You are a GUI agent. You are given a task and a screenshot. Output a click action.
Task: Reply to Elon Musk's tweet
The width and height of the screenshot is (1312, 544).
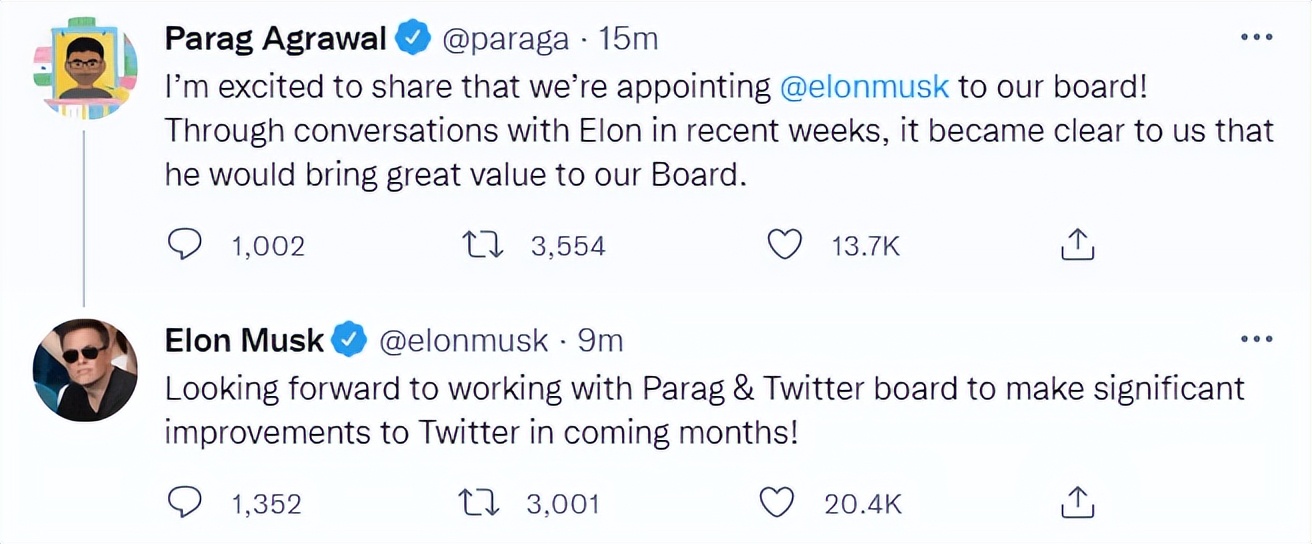click(184, 503)
